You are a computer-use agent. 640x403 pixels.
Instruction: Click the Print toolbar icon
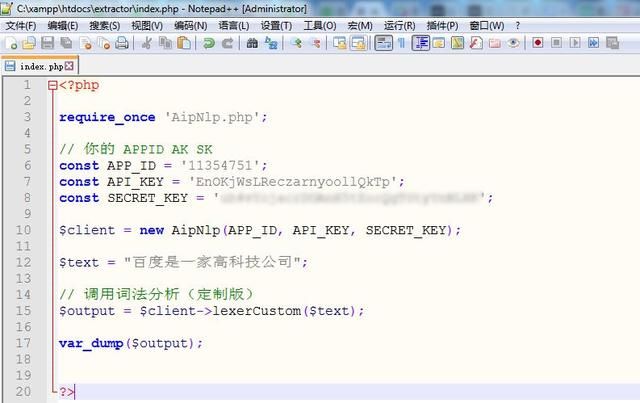(x=121, y=43)
